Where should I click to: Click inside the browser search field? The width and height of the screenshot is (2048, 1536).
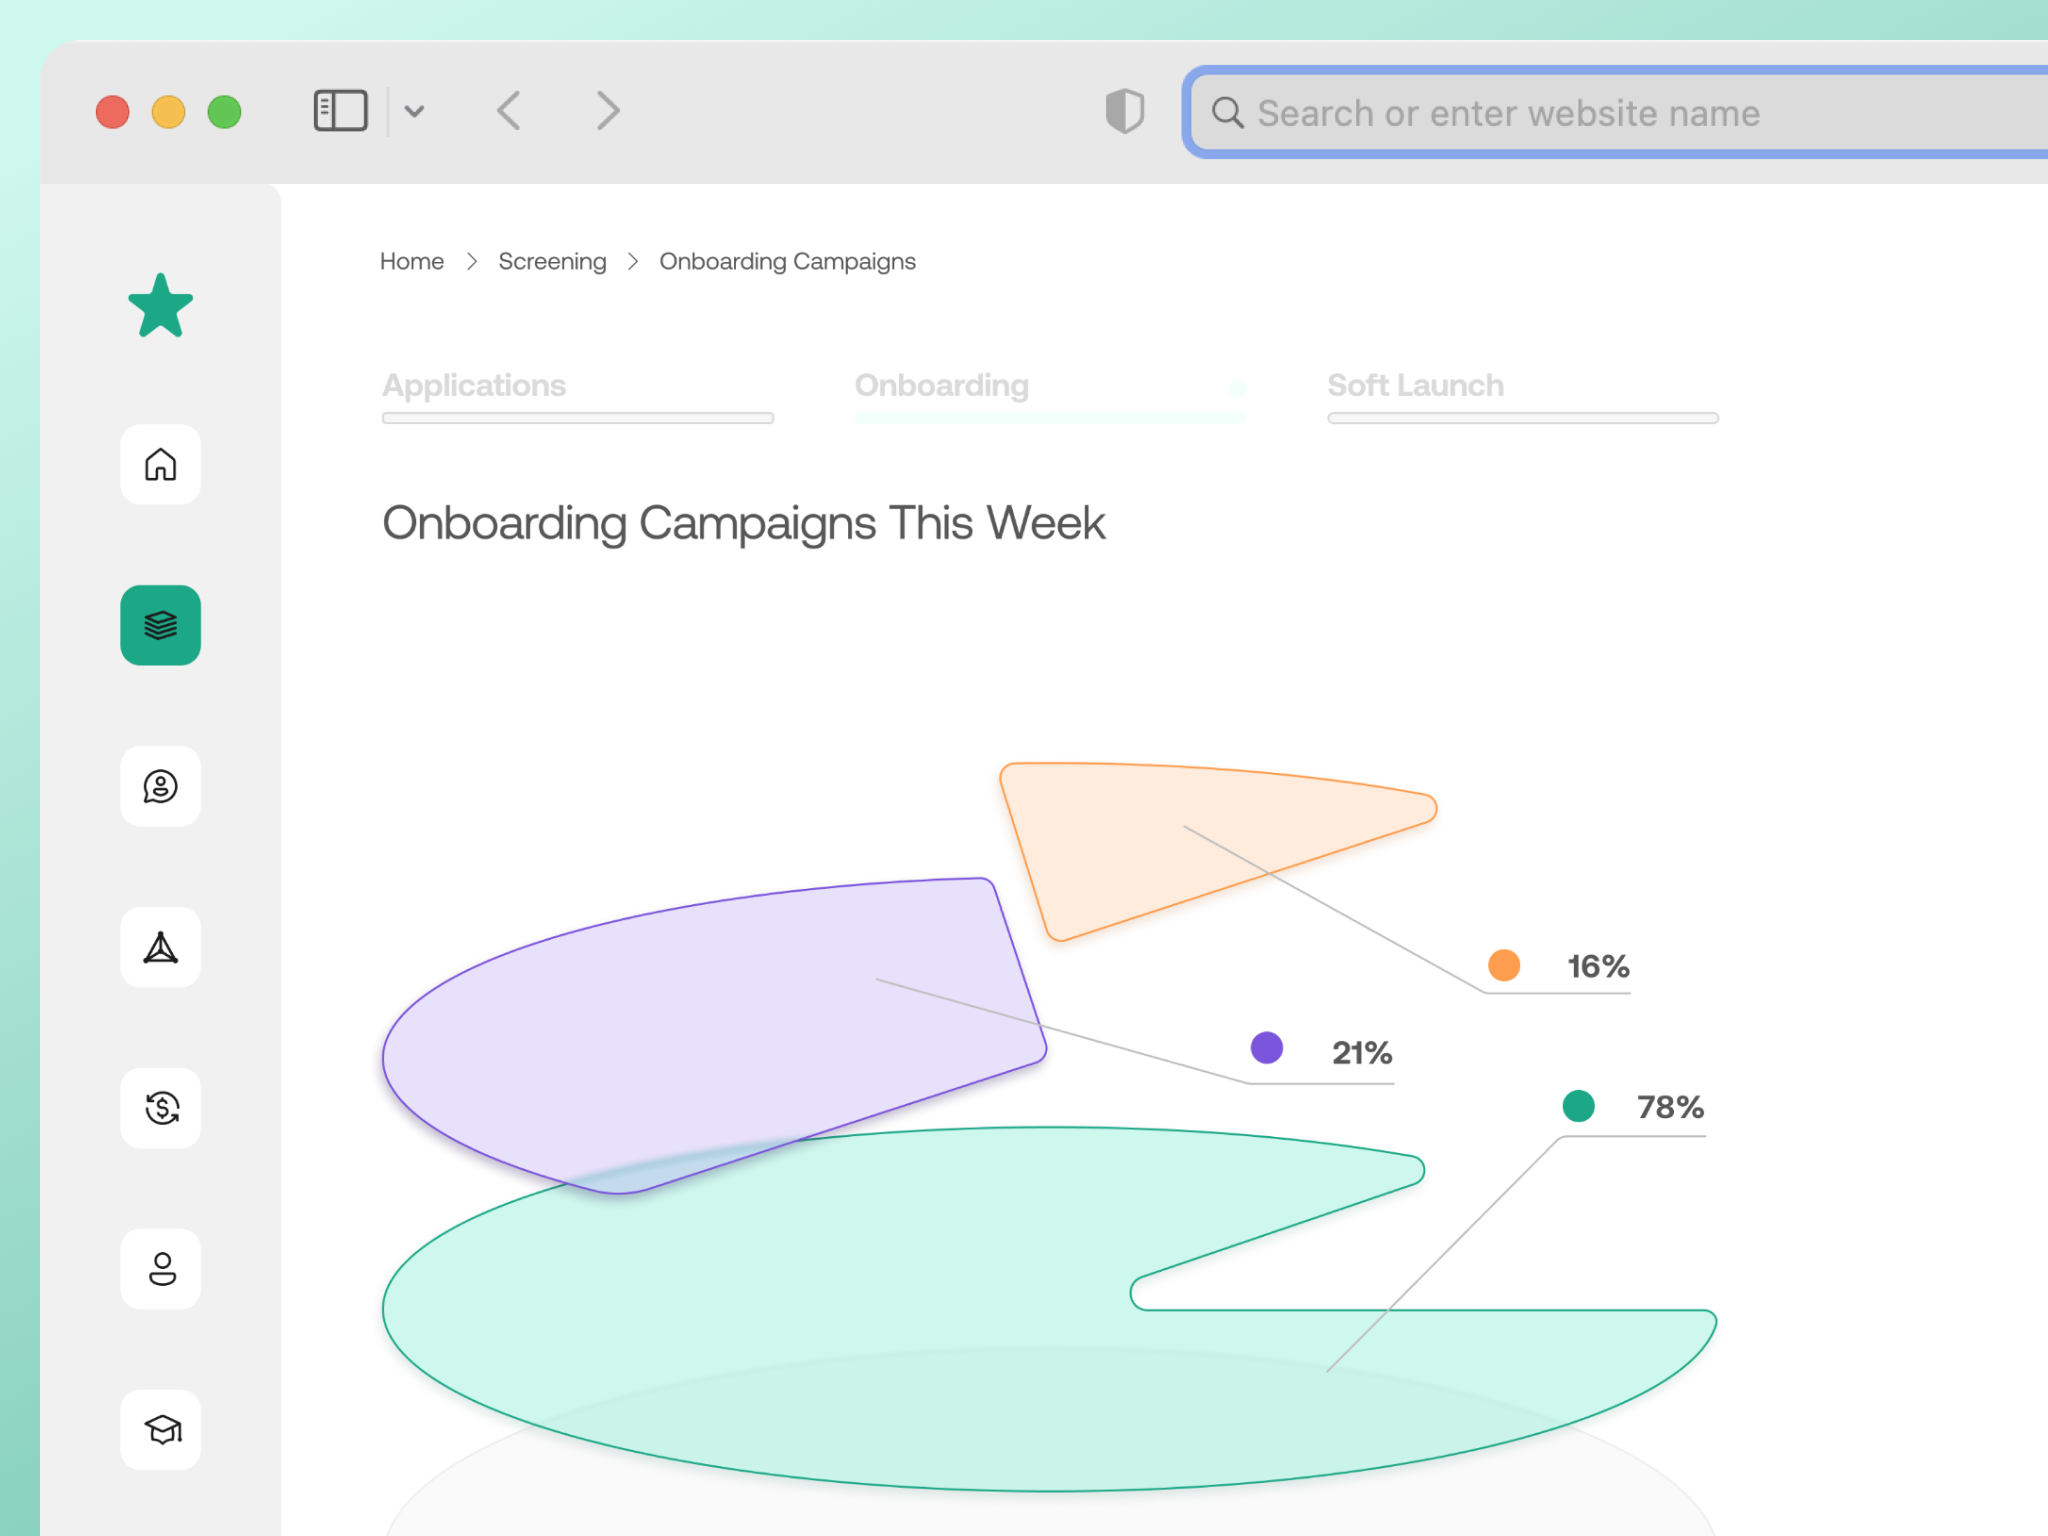1600,113
